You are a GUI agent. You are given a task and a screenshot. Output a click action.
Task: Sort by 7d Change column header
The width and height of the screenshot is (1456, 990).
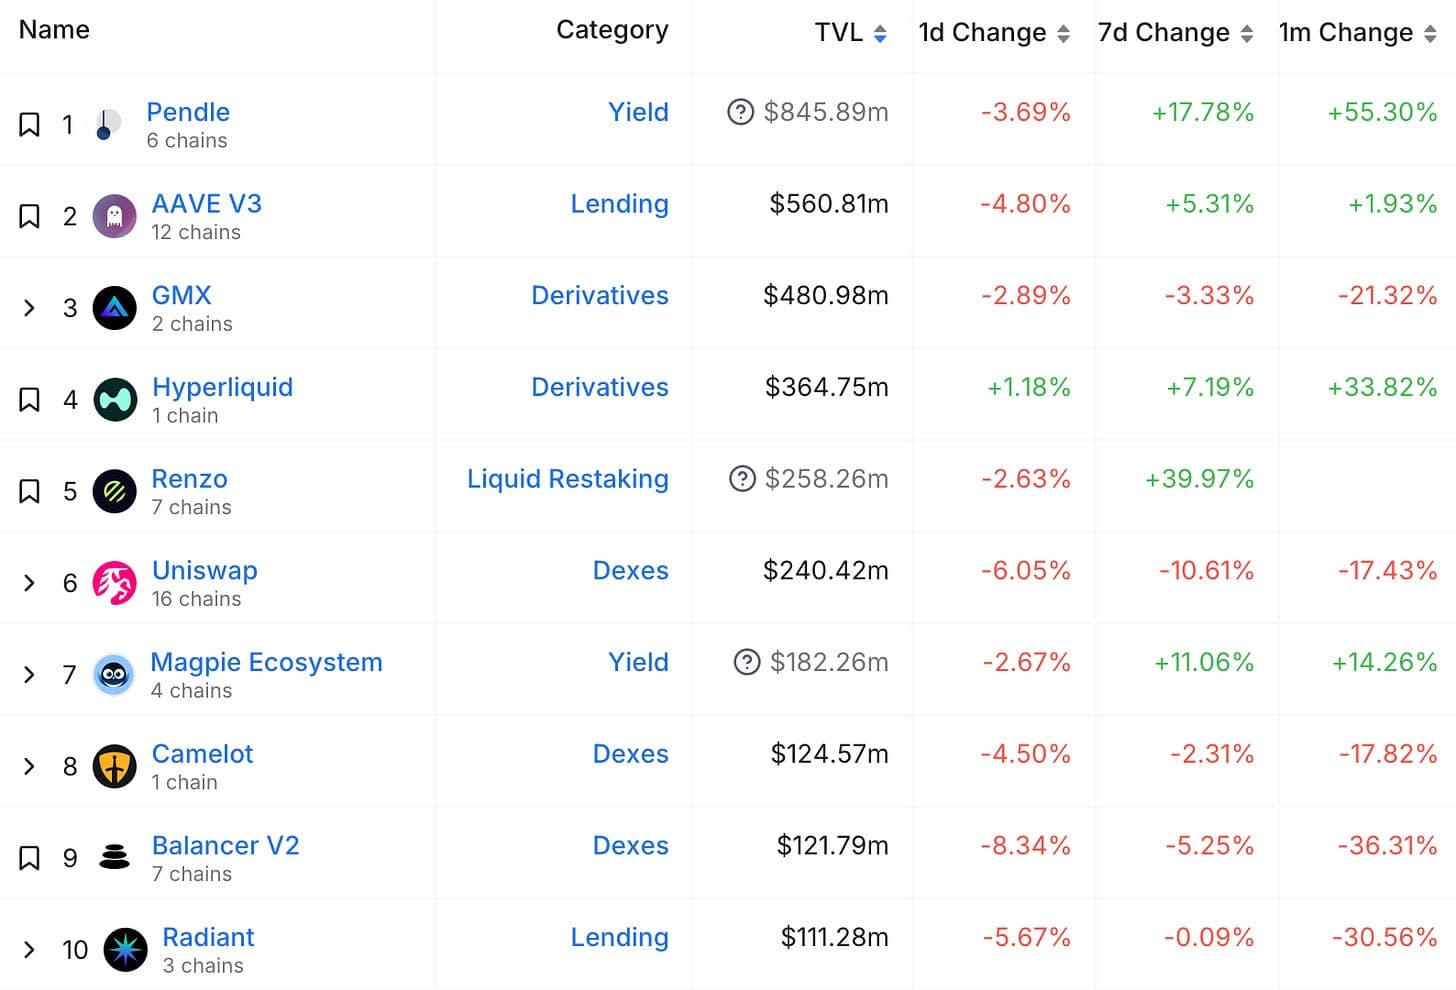[1175, 33]
